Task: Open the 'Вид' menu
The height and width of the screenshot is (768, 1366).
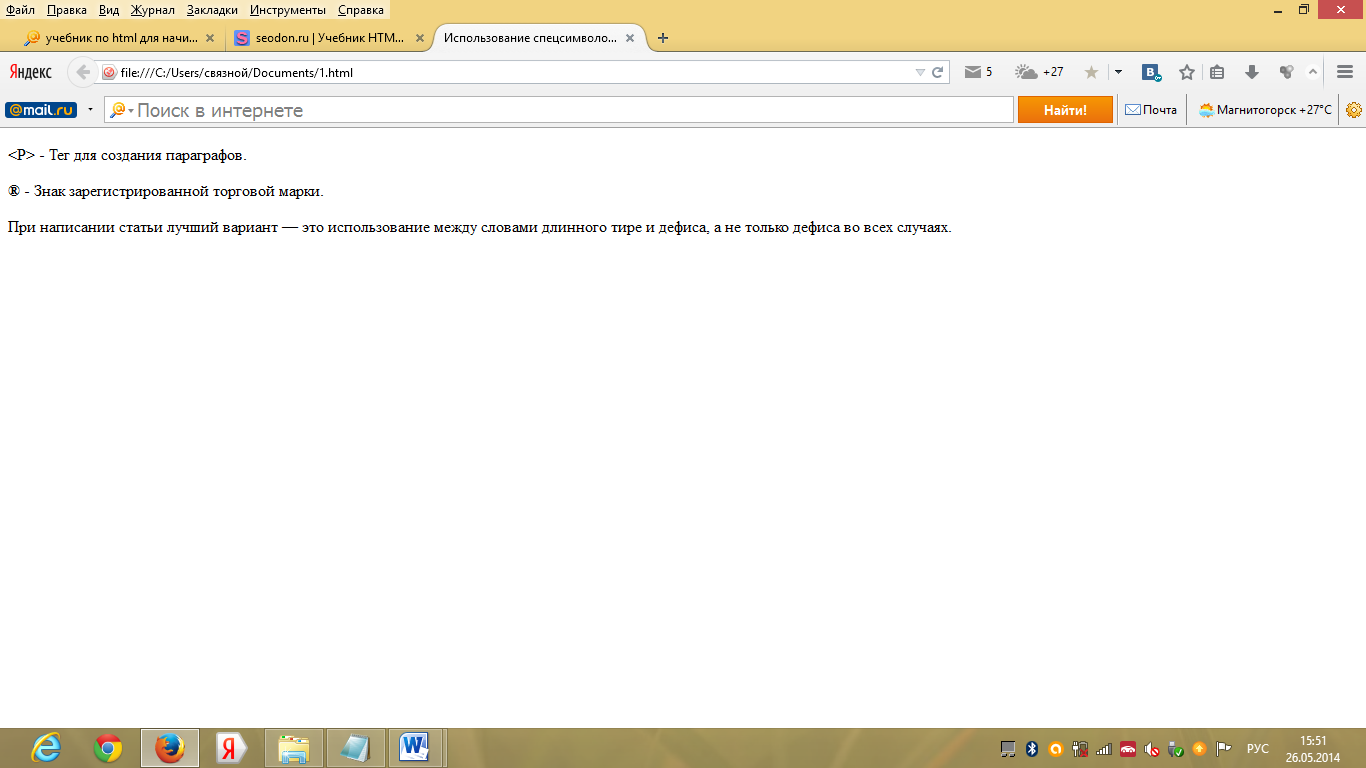Action: 109,10
